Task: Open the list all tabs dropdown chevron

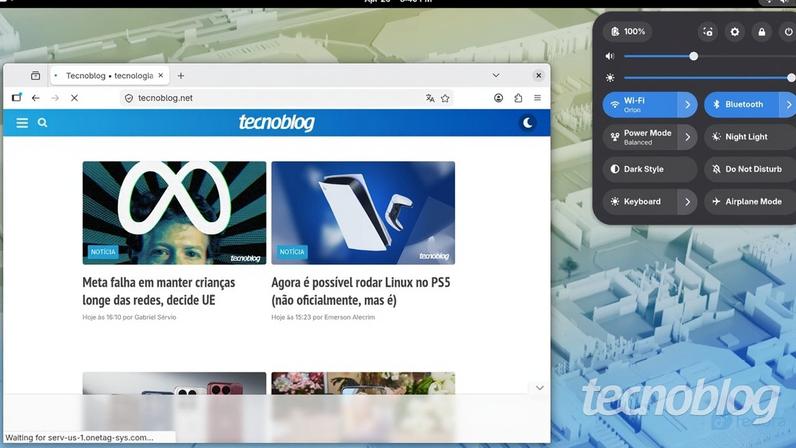Action: 496,76
